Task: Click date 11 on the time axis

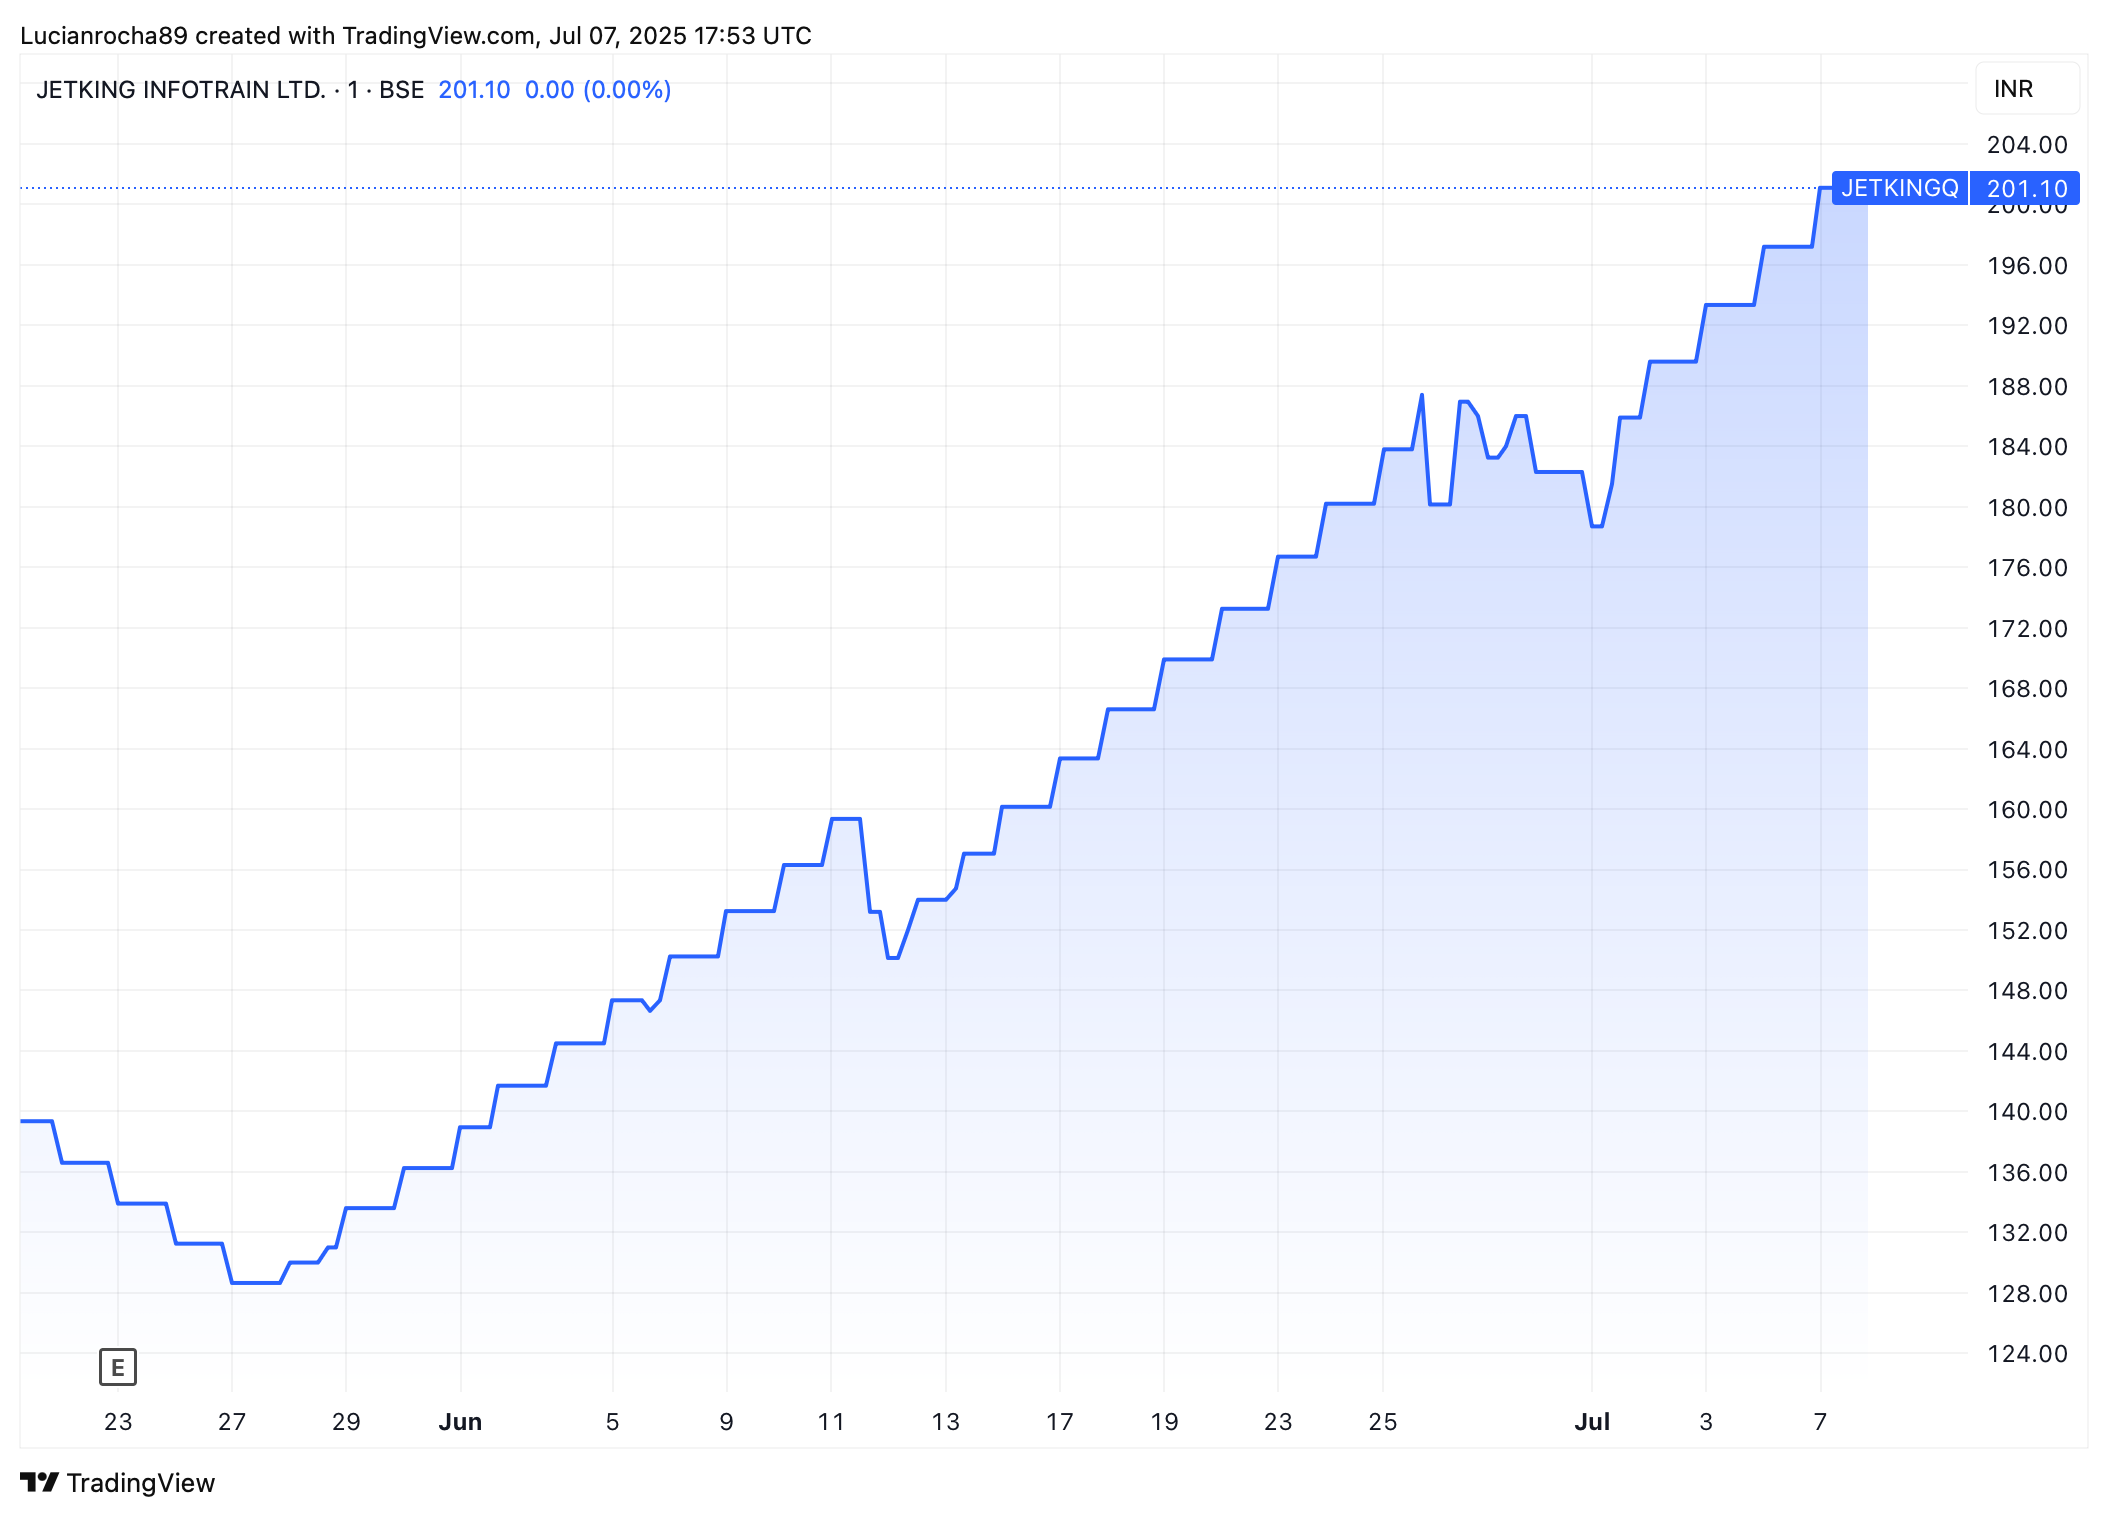Action: (831, 1422)
